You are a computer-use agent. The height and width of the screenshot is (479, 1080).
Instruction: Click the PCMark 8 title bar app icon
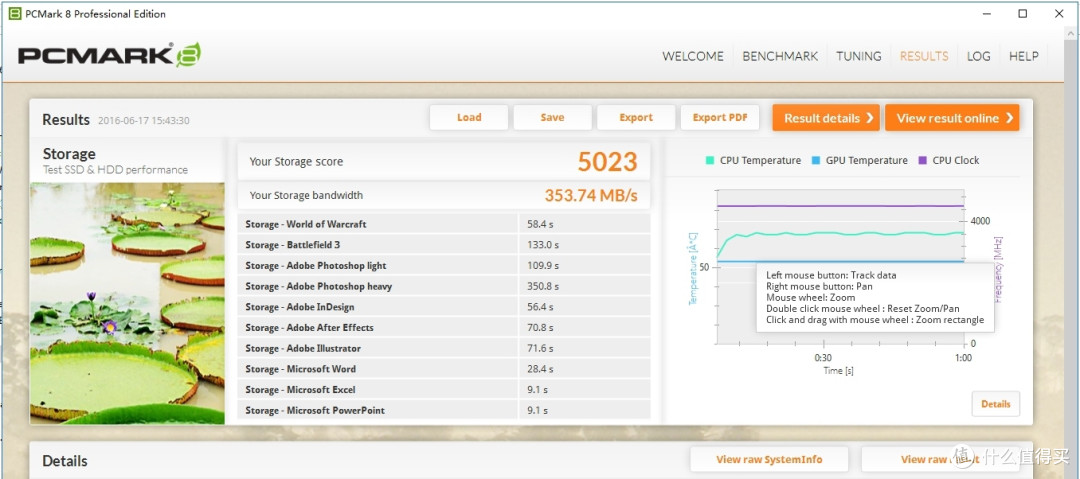pyautogui.click(x=14, y=14)
